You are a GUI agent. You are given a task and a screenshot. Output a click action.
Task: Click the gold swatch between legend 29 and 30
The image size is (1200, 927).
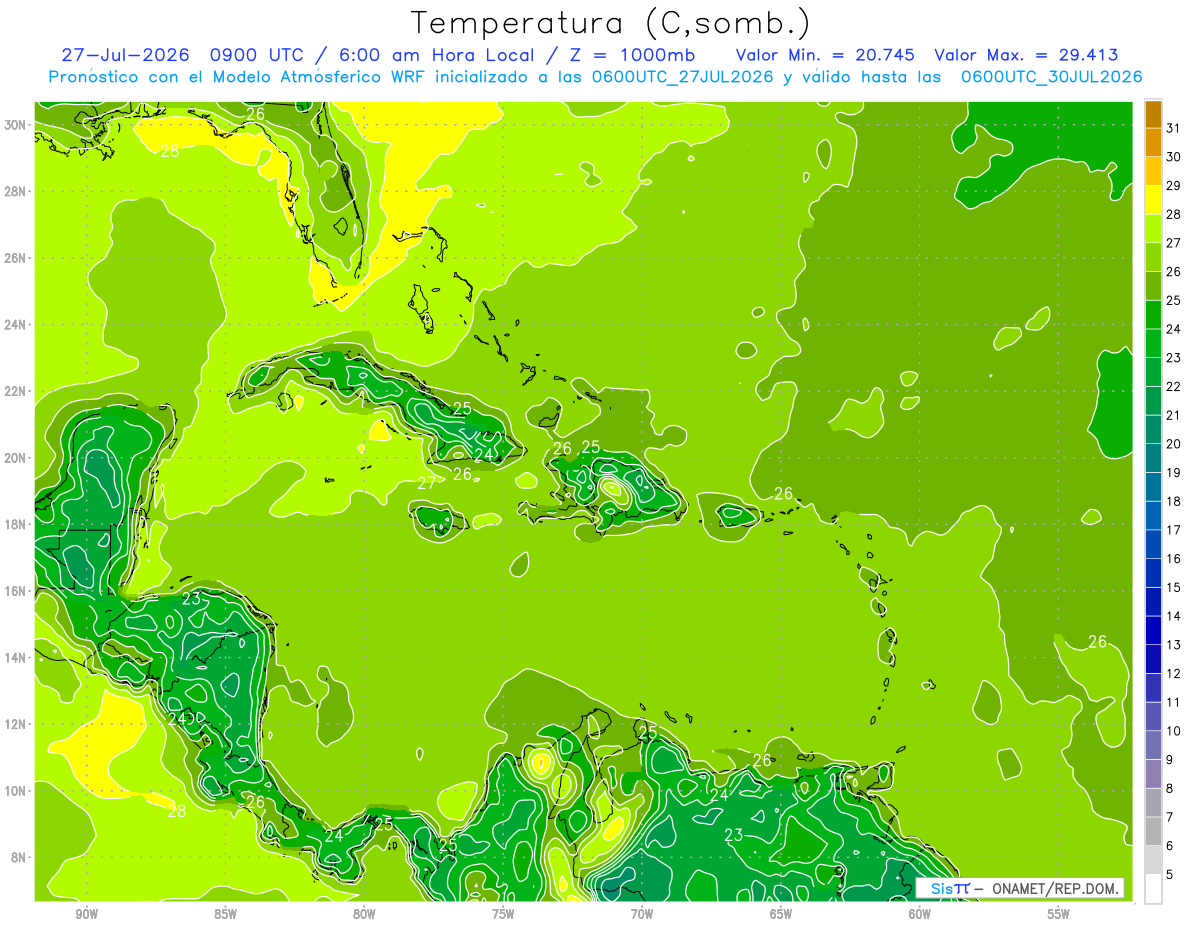(1153, 170)
